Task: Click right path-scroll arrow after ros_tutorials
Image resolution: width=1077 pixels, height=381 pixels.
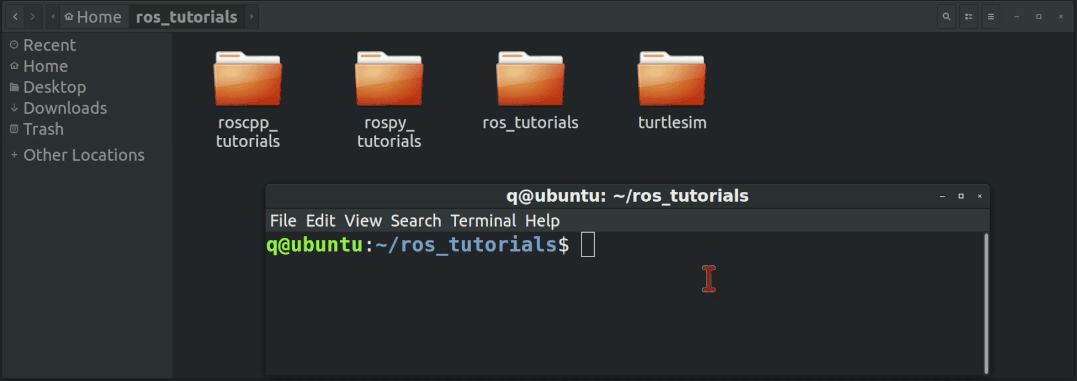Action: click(x=251, y=16)
